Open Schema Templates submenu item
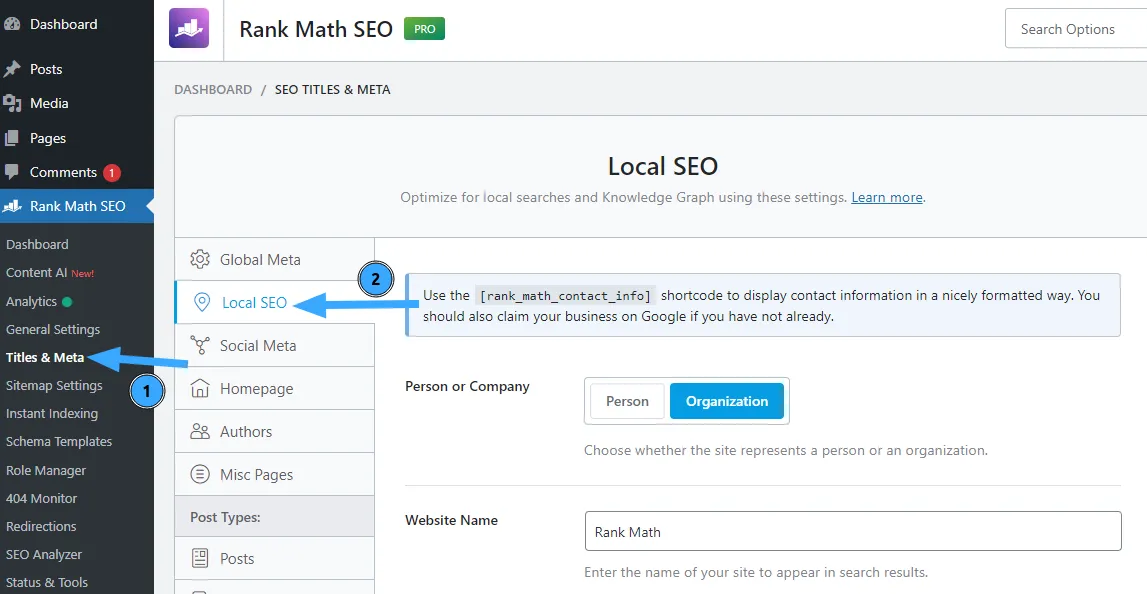 59,442
